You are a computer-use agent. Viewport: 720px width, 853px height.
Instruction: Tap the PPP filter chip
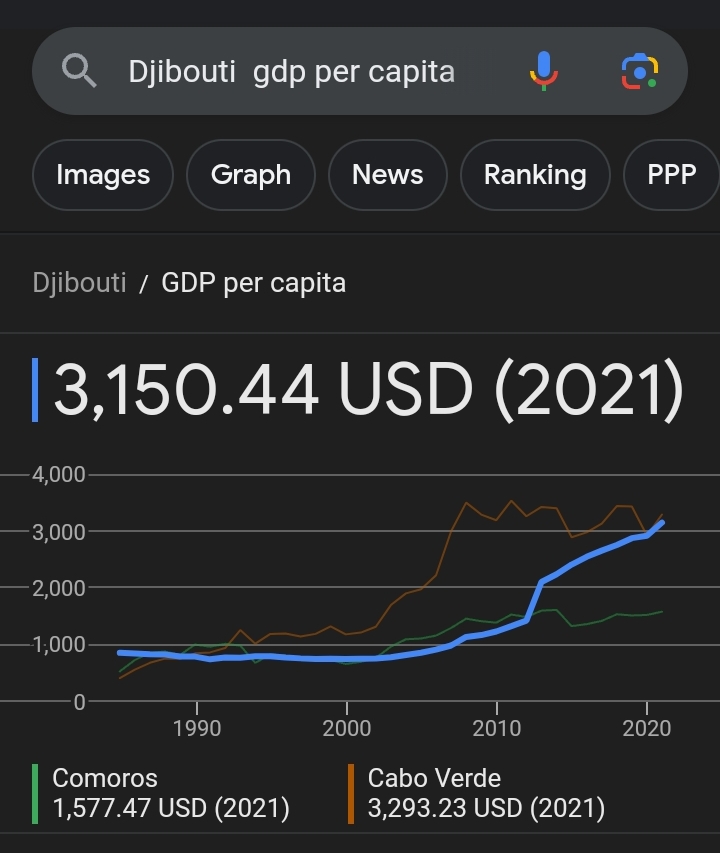[672, 175]
